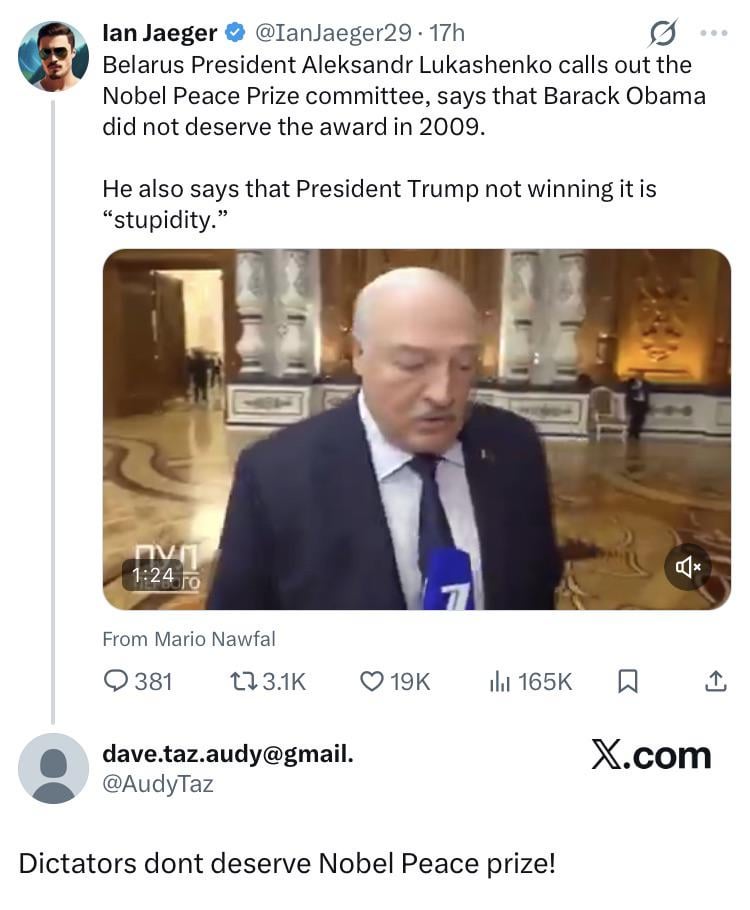
Task: Open the three-dot more options menu
Action: tap(714, 33)
